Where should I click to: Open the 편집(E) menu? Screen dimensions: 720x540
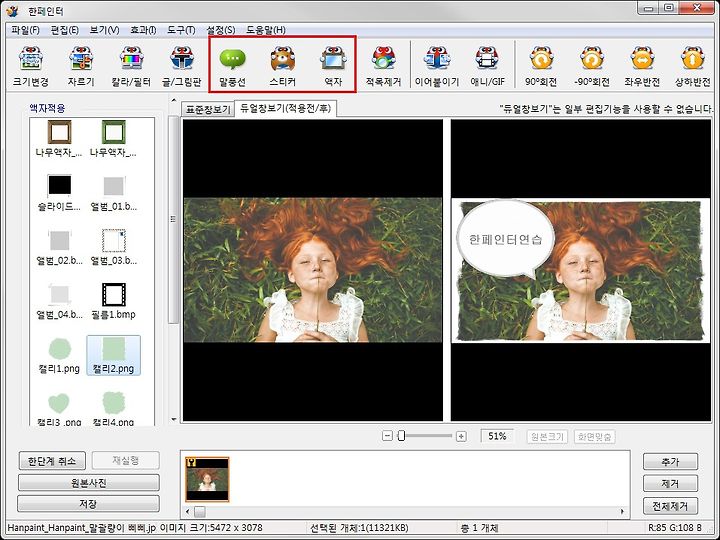(x=65, y=30)
